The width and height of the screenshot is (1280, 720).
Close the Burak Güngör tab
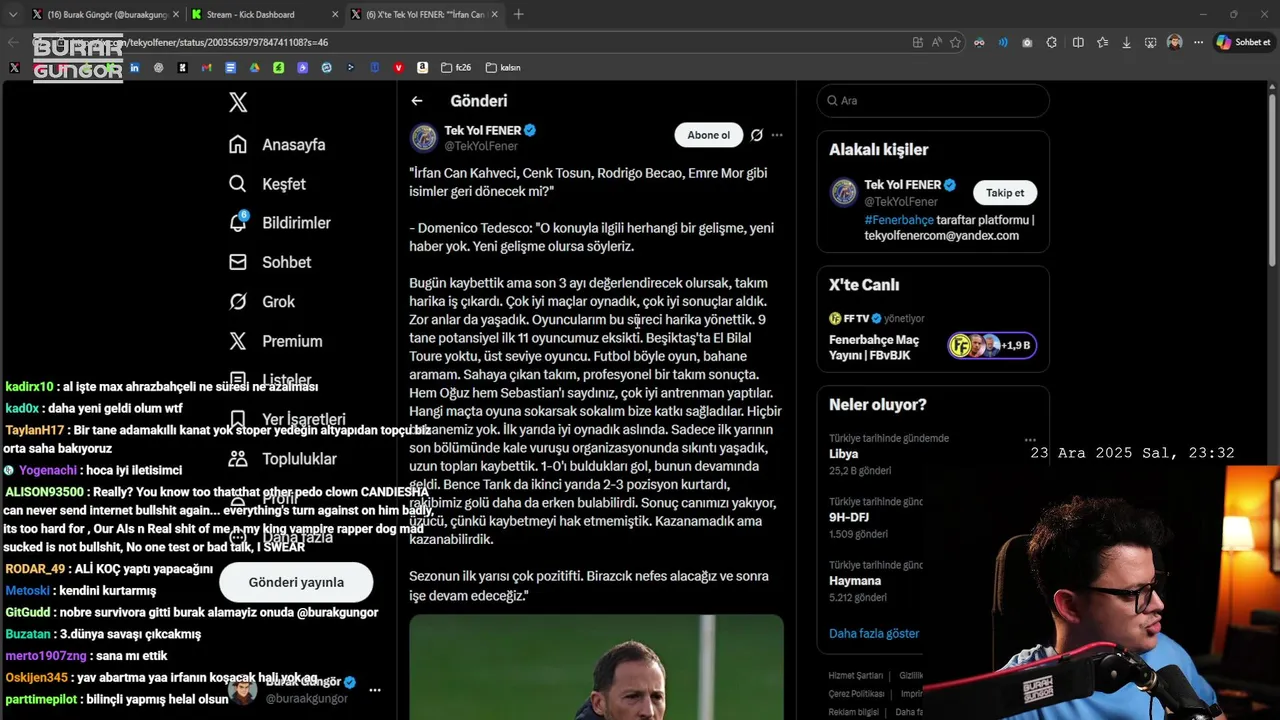point(175,14)
